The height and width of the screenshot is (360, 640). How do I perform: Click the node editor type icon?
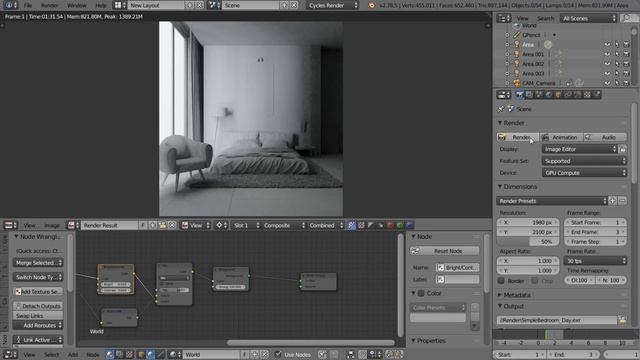pyautogui.click(x=10, y=354)
